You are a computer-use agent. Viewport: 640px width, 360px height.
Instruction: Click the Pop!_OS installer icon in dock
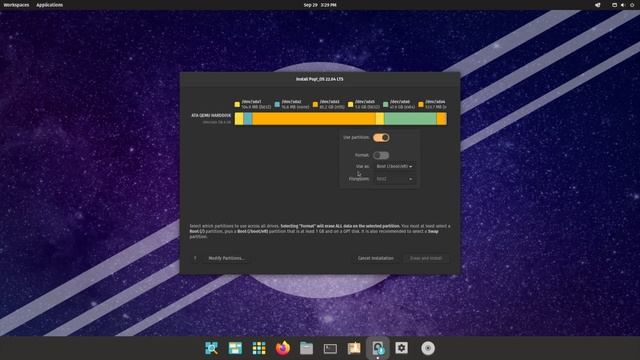378,348
